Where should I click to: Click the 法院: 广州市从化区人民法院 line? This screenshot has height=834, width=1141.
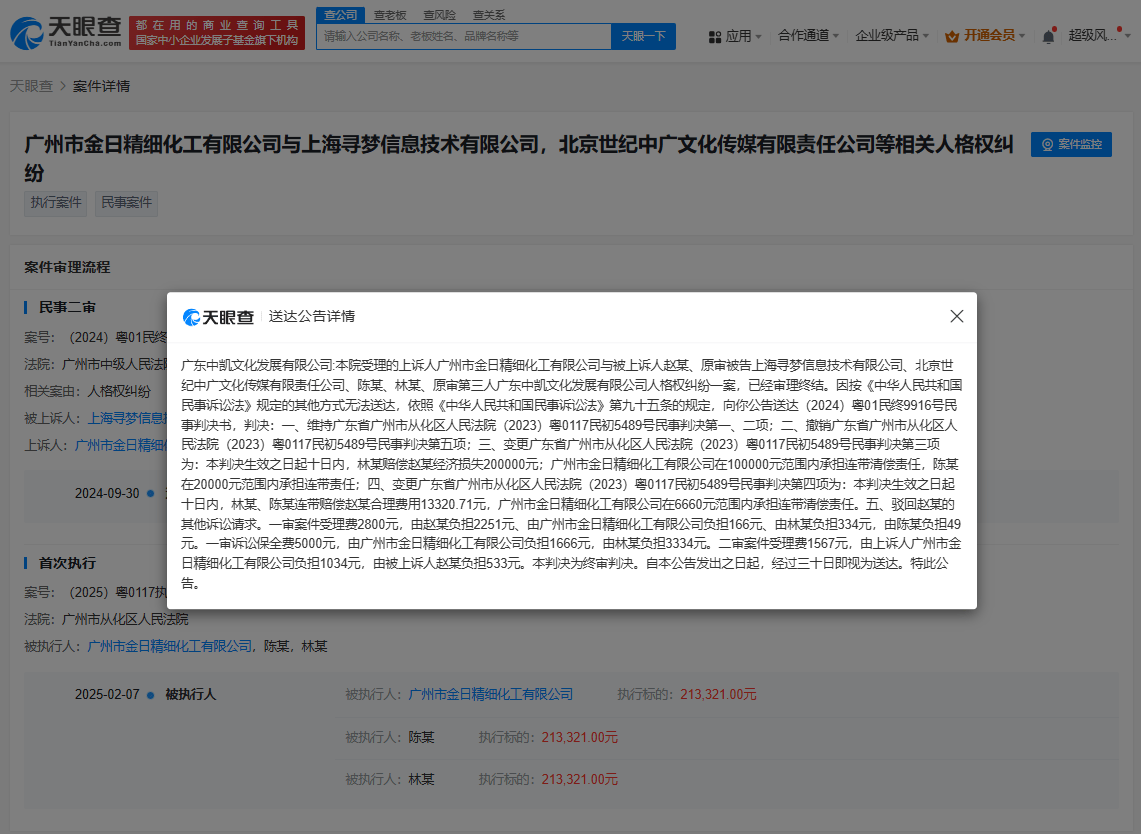(106, 619)
